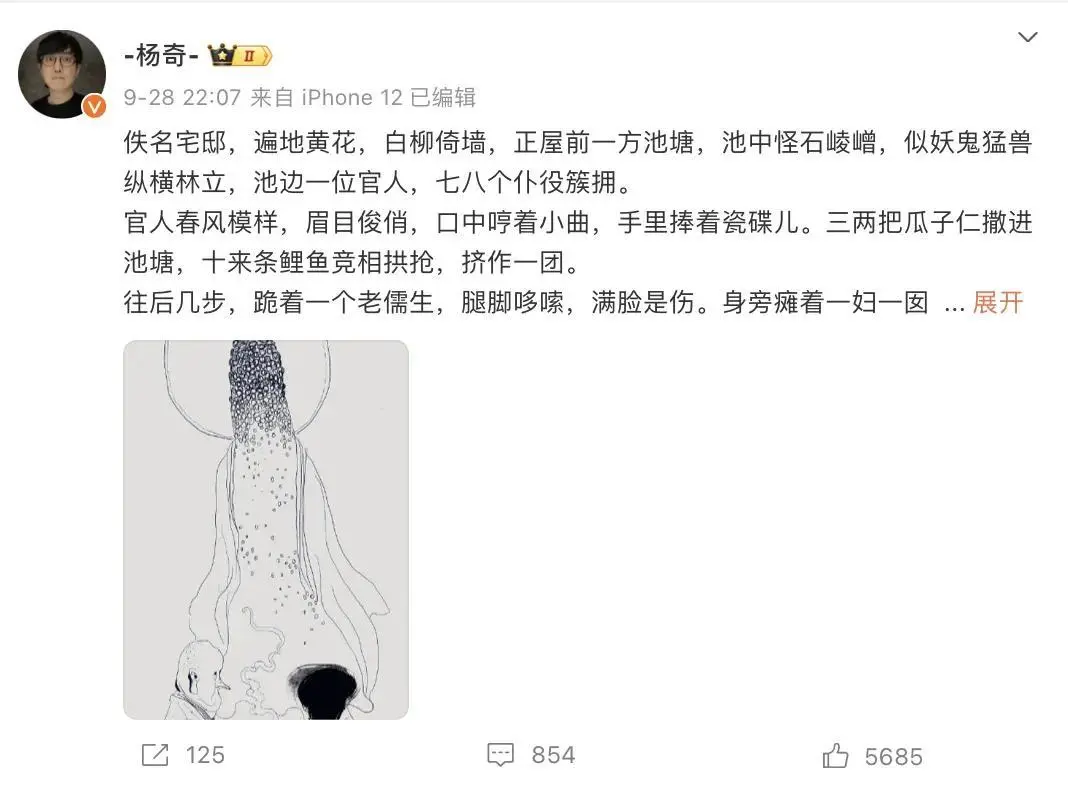Click the like count 5685
This screenshot has width=1068, height=788.
894,757
